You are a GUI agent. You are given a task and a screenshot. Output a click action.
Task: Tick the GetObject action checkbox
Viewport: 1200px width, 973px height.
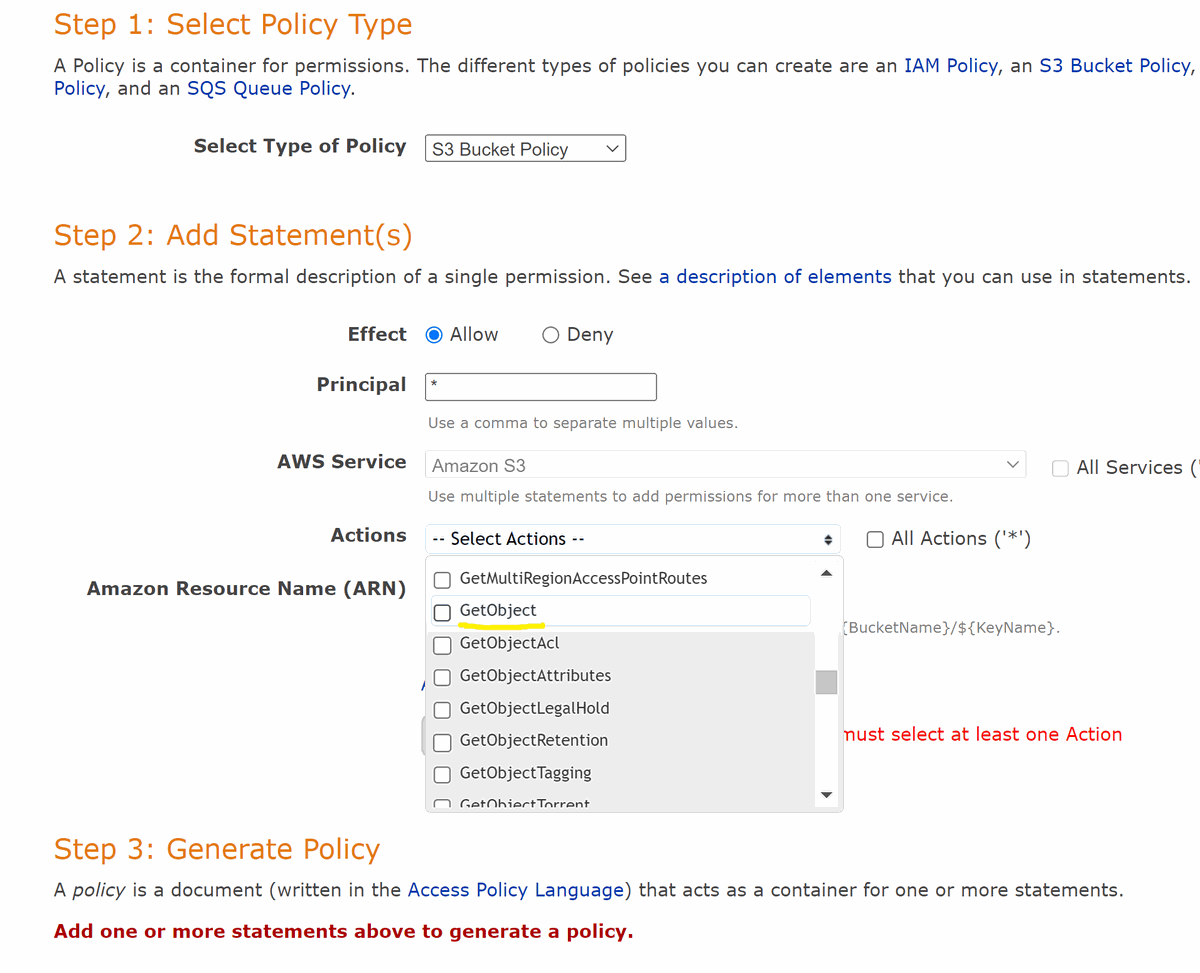tap(442, 611)
